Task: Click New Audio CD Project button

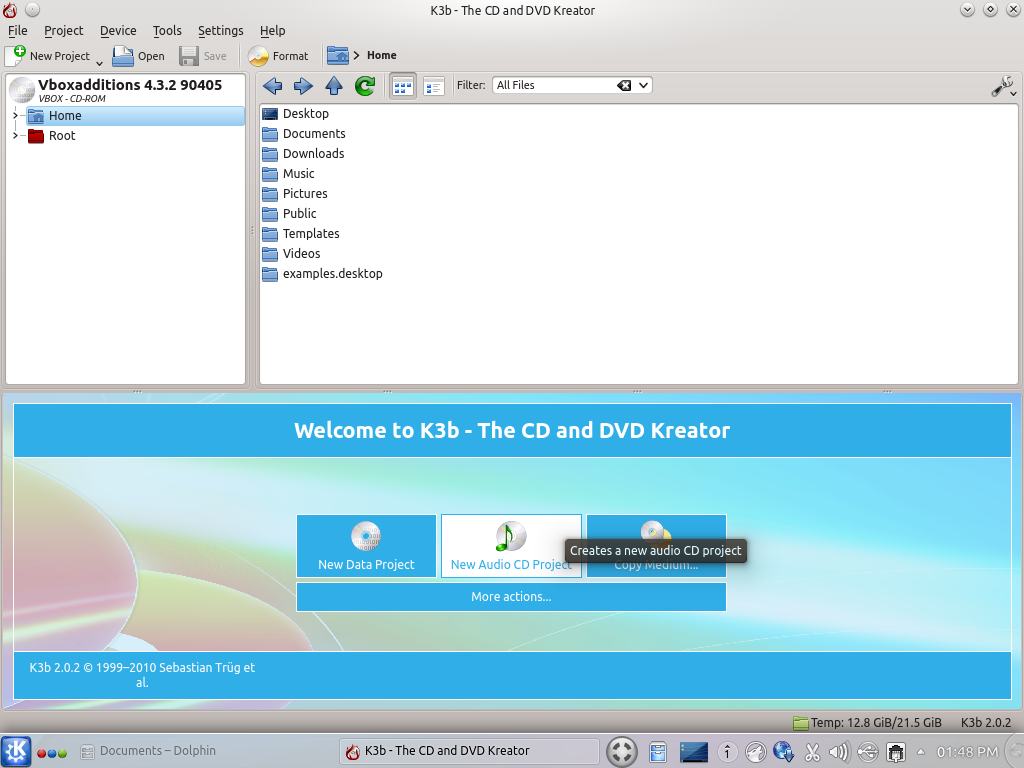Action: [x=511, y=546]
